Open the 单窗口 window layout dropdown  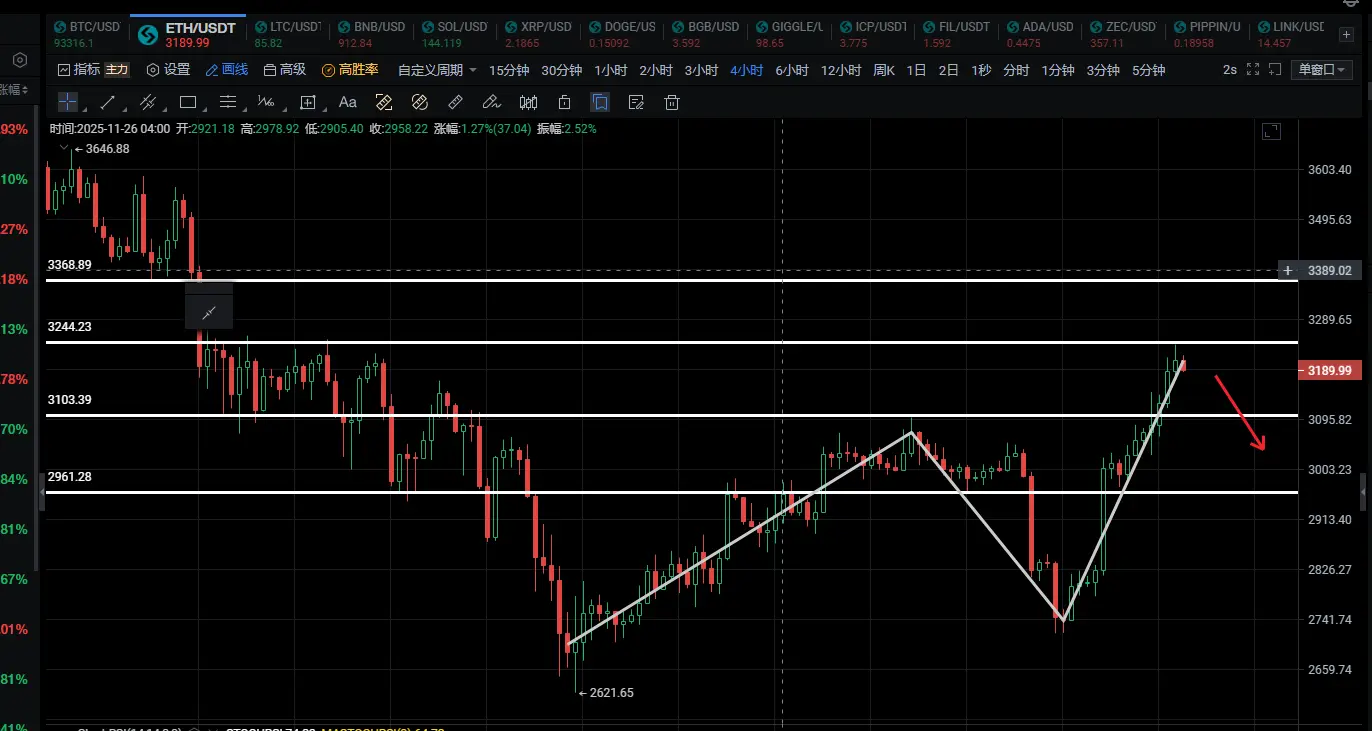(x=1321, y=70)
